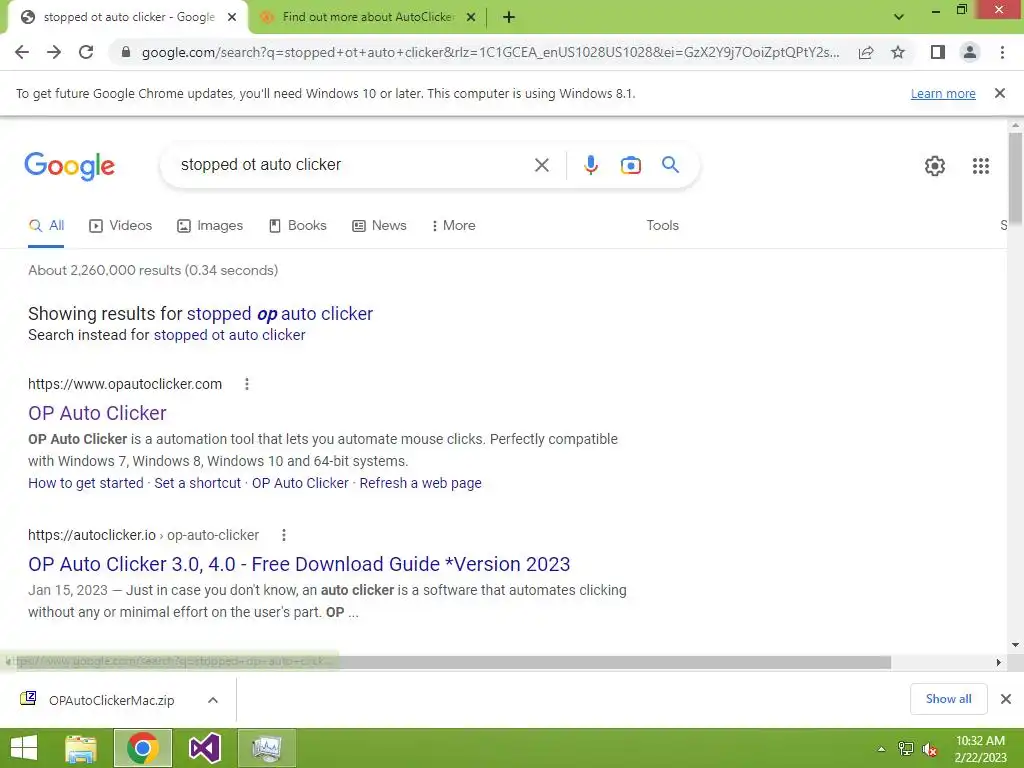This screenshot has height=768, width=1024.
Task: Expand the More search filters menu
Action: [x=453, y=226]
